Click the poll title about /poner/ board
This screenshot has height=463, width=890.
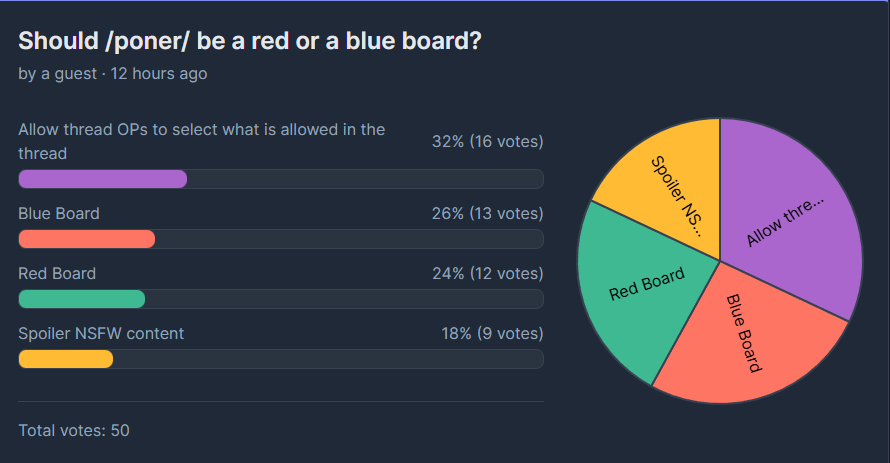[250, 41]
